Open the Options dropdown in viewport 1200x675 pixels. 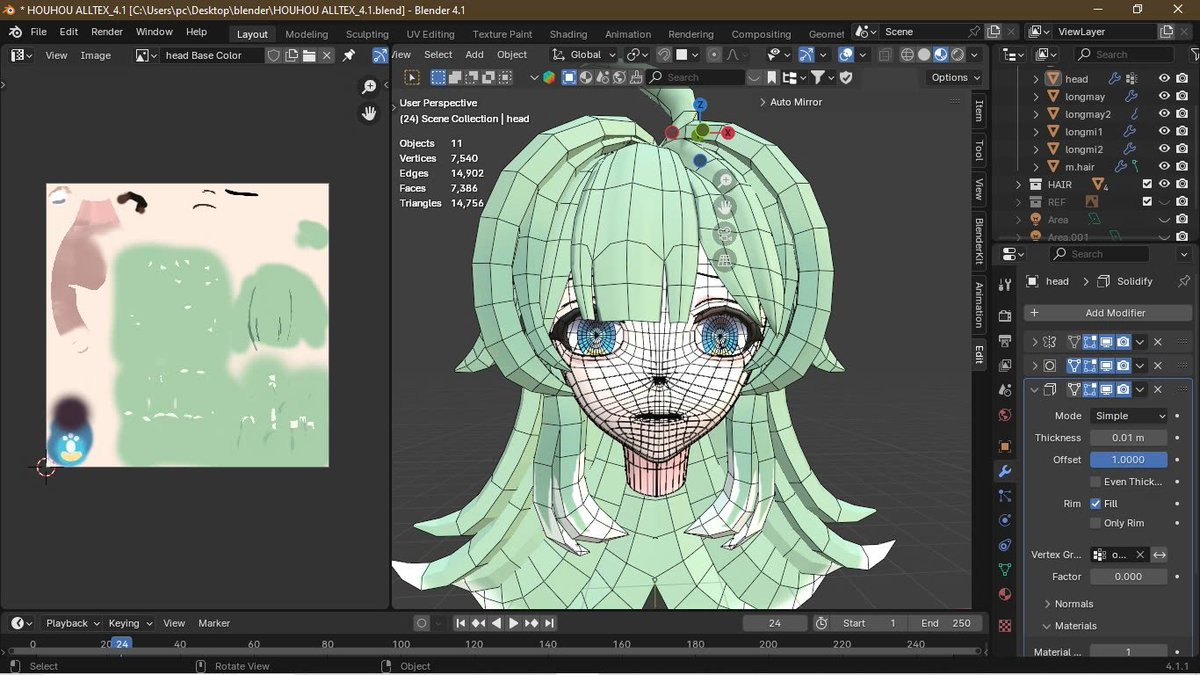click(956, 77)
